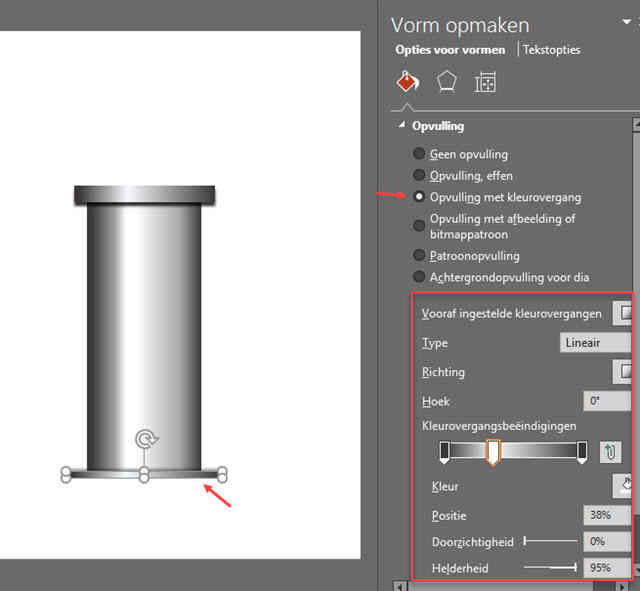640x591 pixels.
Task: Click the left resize handle of selected shape
Action: pyautogui.click(x=65, y=474)
